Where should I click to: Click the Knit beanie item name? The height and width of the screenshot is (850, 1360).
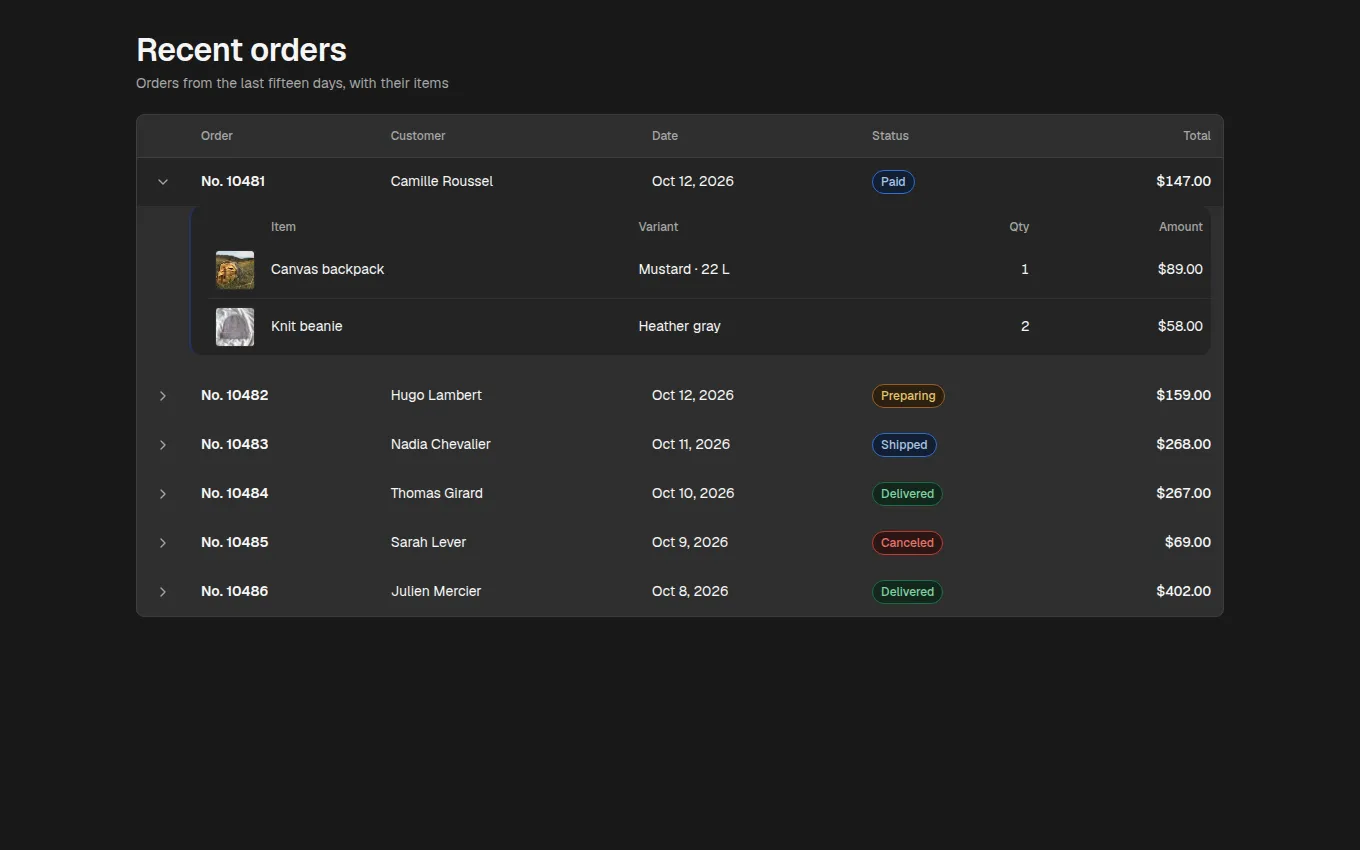coord(307,327)
